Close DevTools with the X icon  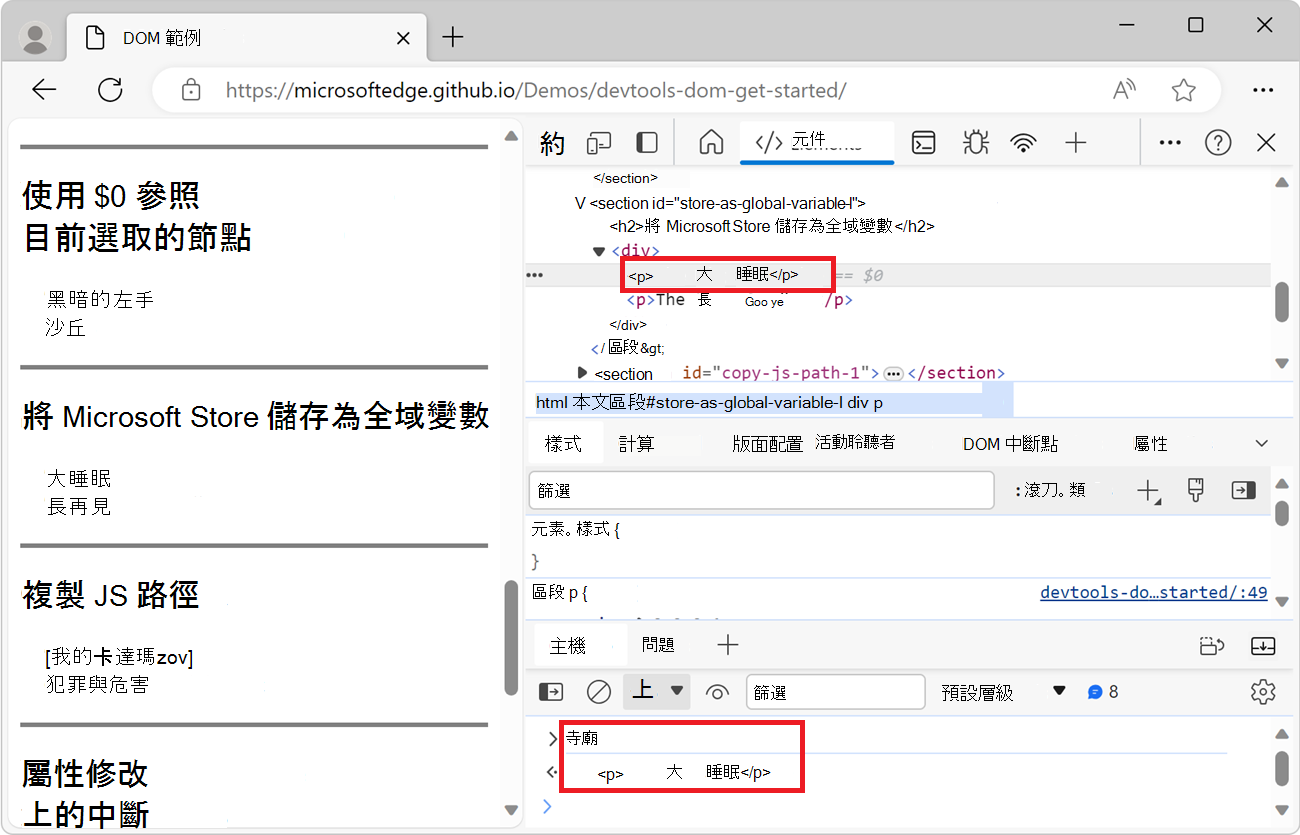[1266, 143]
